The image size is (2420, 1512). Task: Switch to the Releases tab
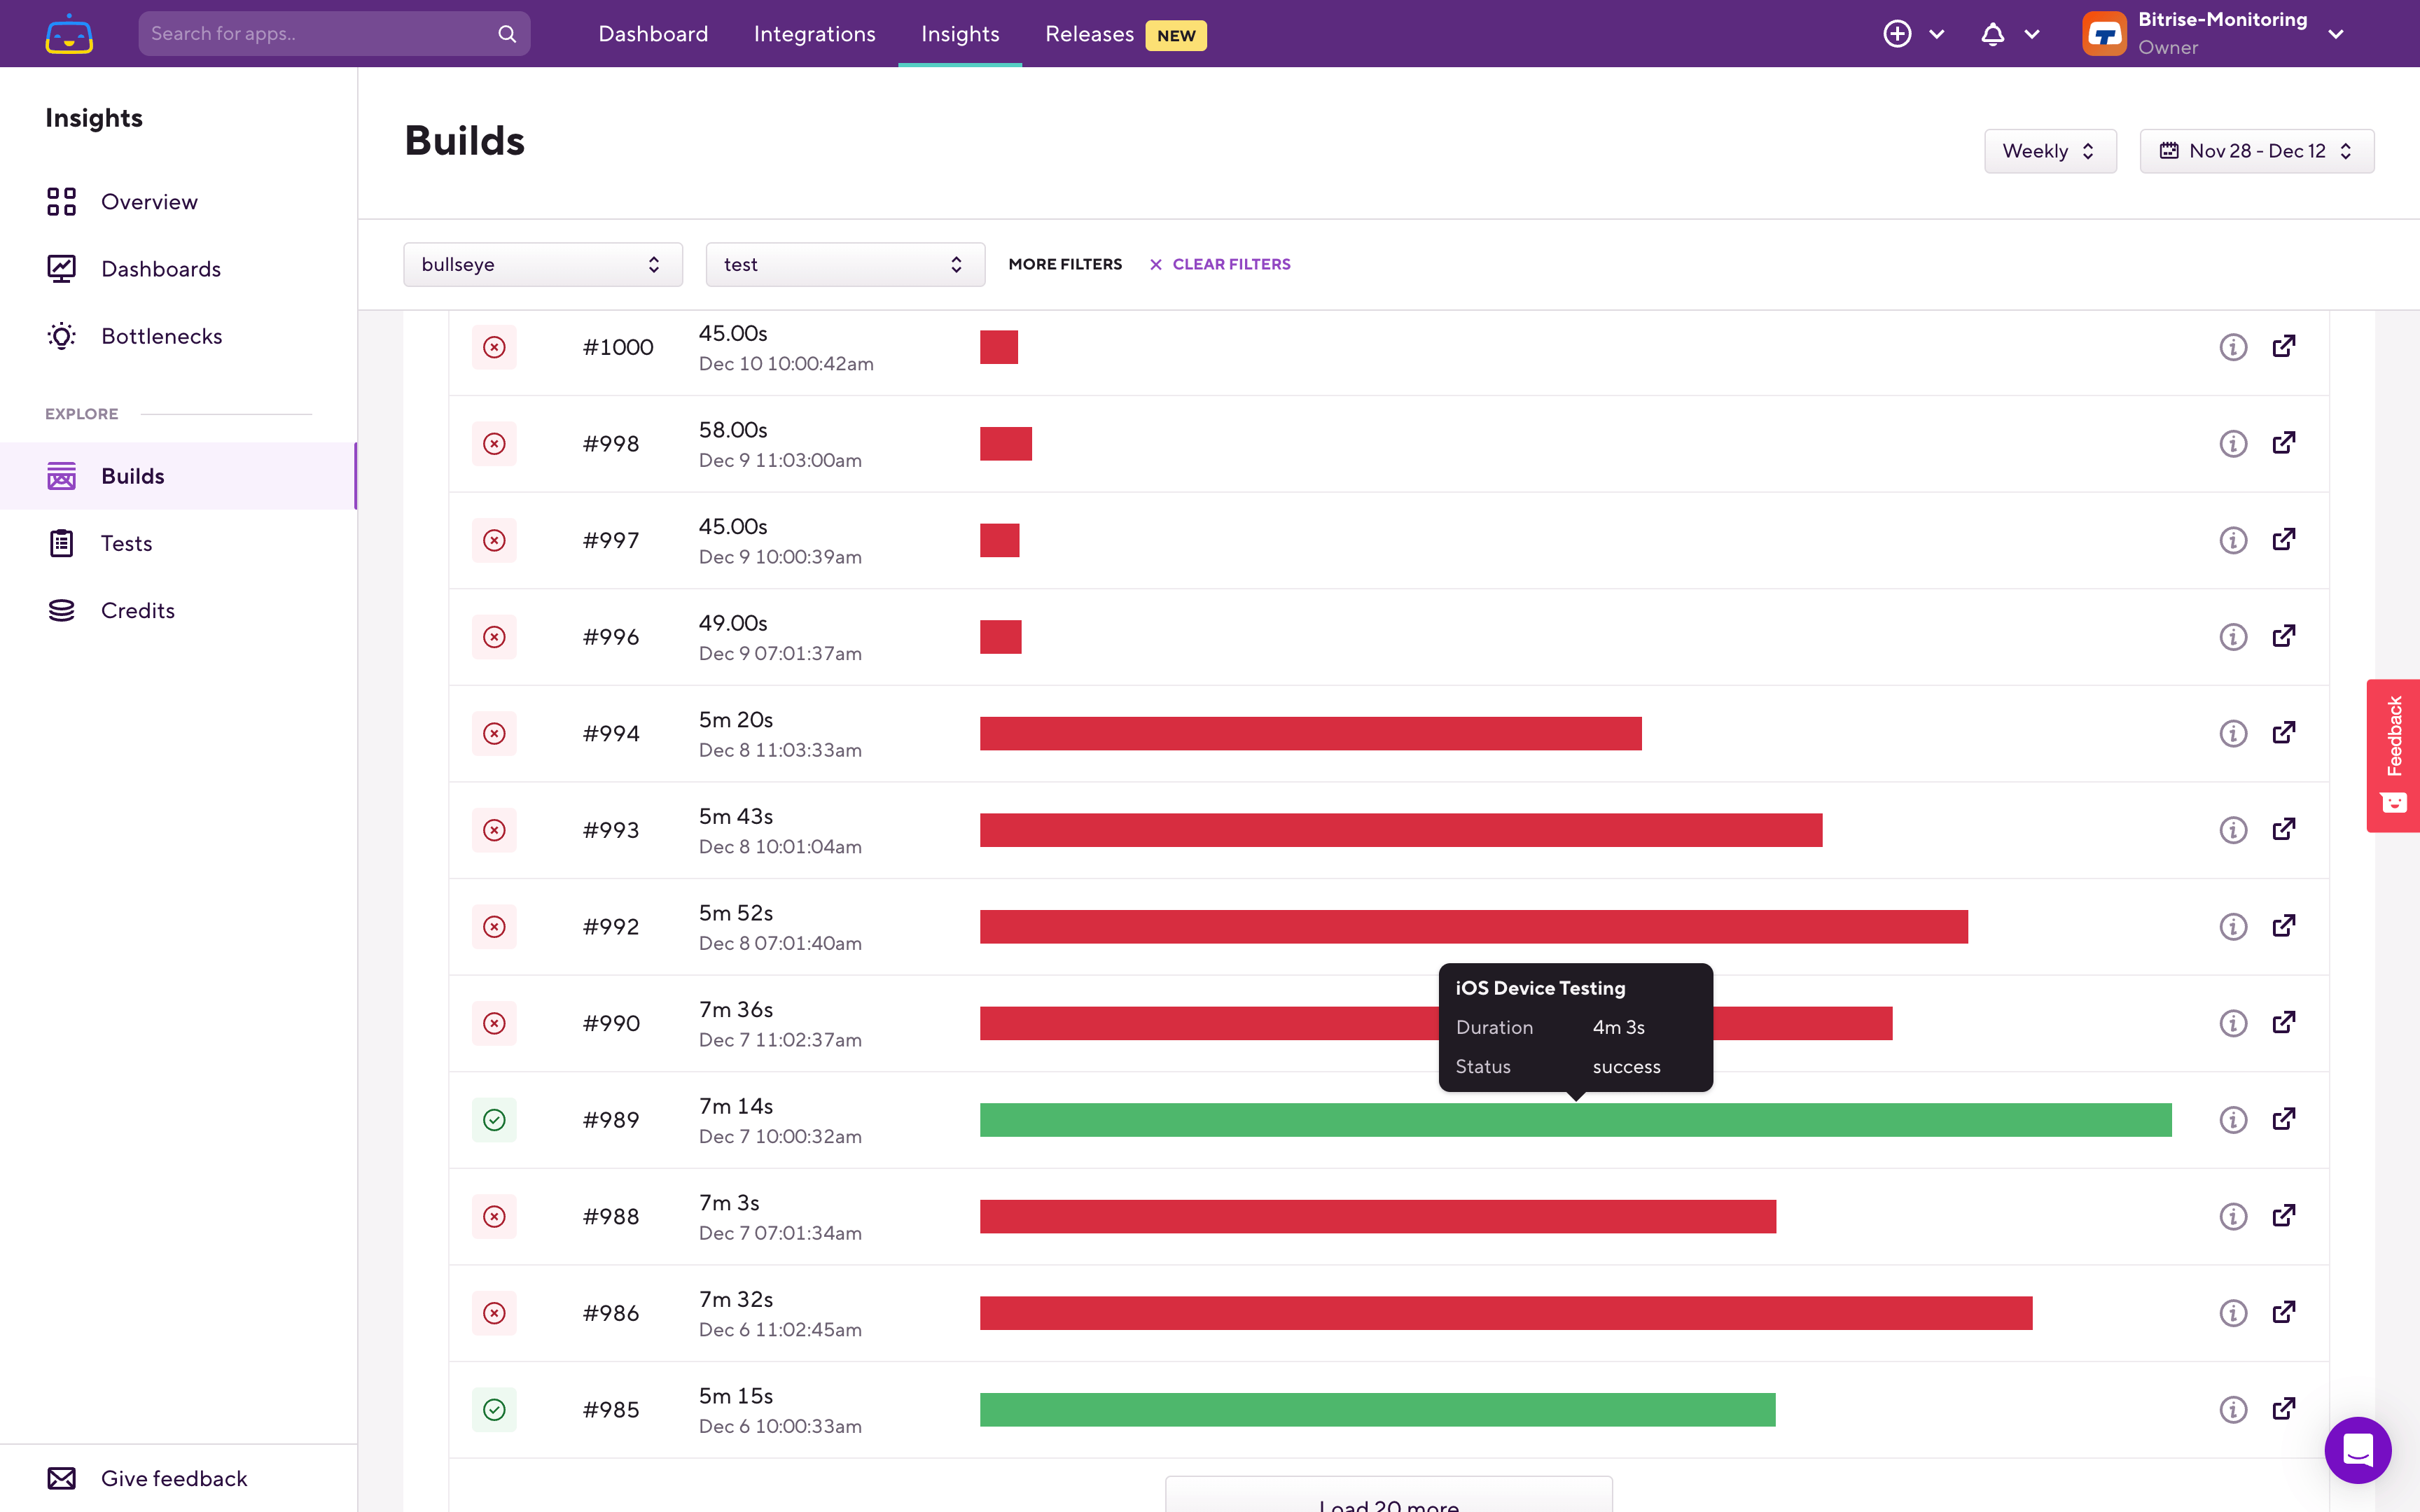coord(1089,34)
